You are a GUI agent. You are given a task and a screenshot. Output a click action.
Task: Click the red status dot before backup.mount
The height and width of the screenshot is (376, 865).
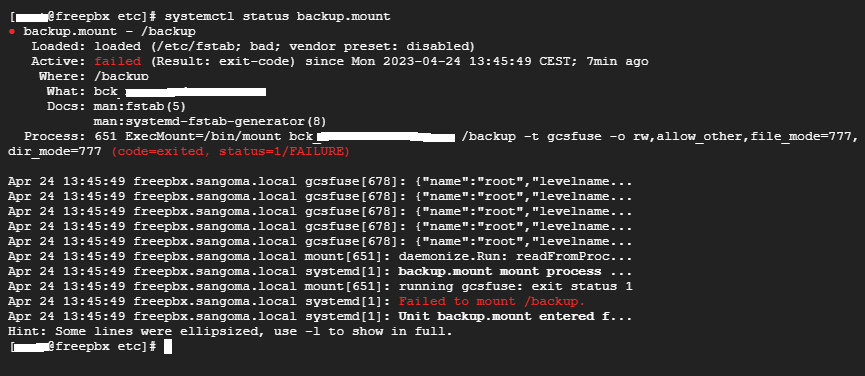pos(12,32)
